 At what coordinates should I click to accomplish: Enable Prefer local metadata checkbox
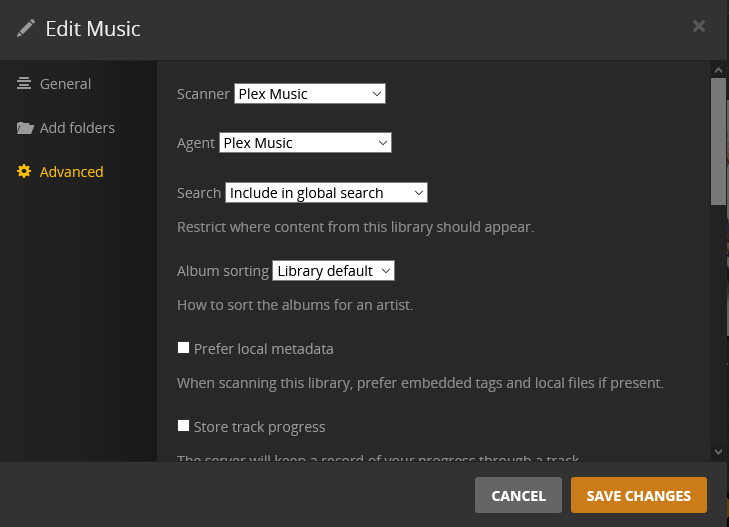click(183, 348)
